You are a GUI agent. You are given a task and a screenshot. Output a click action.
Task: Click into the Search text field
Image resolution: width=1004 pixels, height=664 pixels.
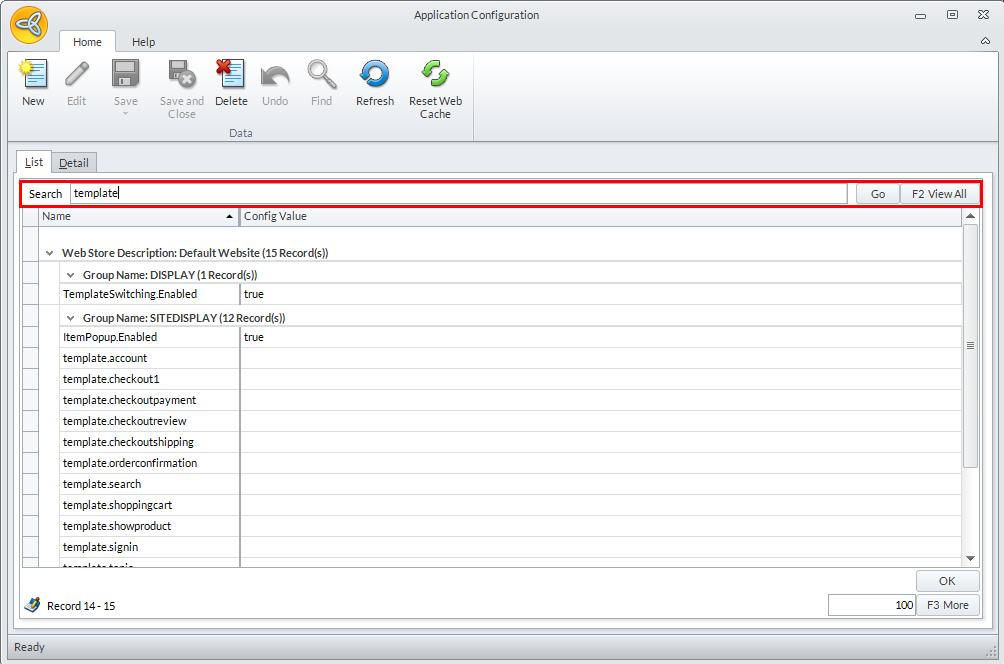point(458,193)
